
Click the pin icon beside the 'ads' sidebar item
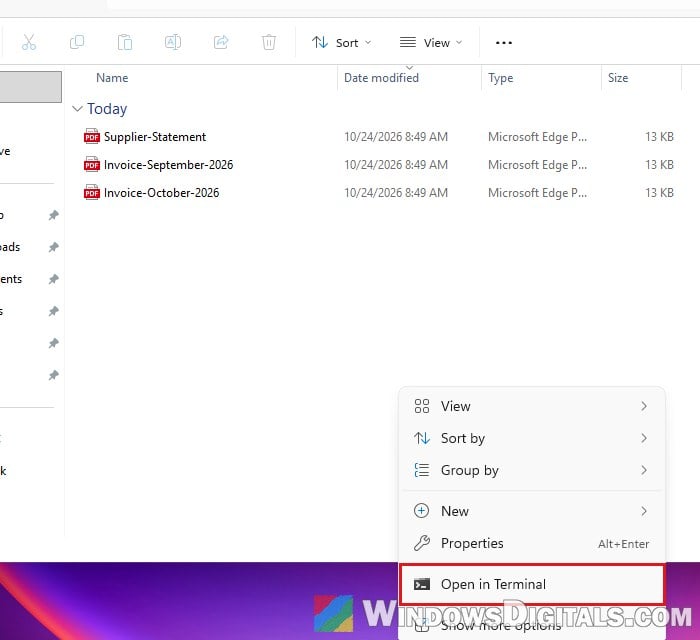click(54, 247)
